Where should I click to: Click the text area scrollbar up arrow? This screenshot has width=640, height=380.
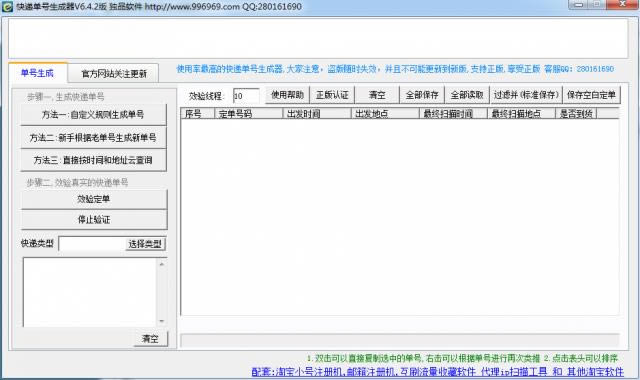click(162, 264)
